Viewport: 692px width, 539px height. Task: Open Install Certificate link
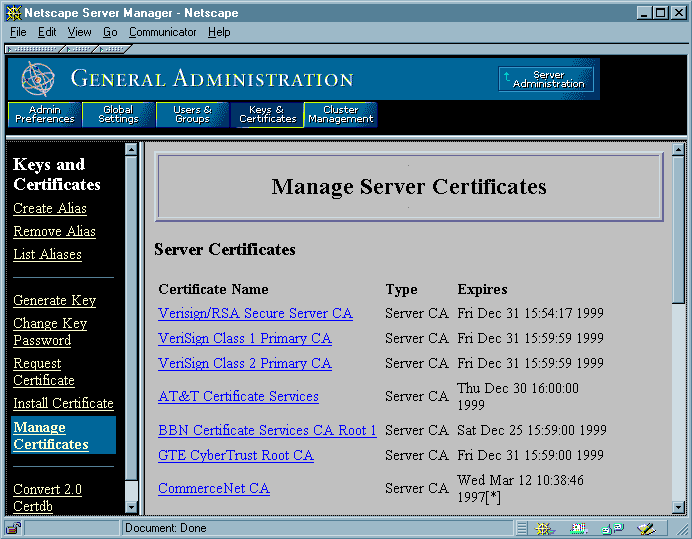(x=64, y=403)
